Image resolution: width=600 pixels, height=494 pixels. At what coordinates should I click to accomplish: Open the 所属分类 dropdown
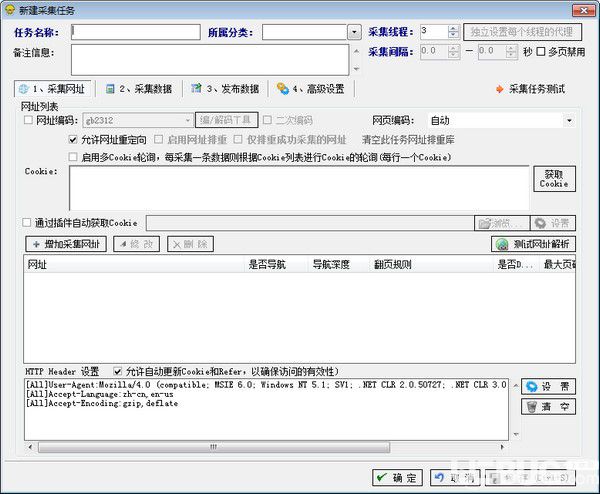tap(354, 33)
